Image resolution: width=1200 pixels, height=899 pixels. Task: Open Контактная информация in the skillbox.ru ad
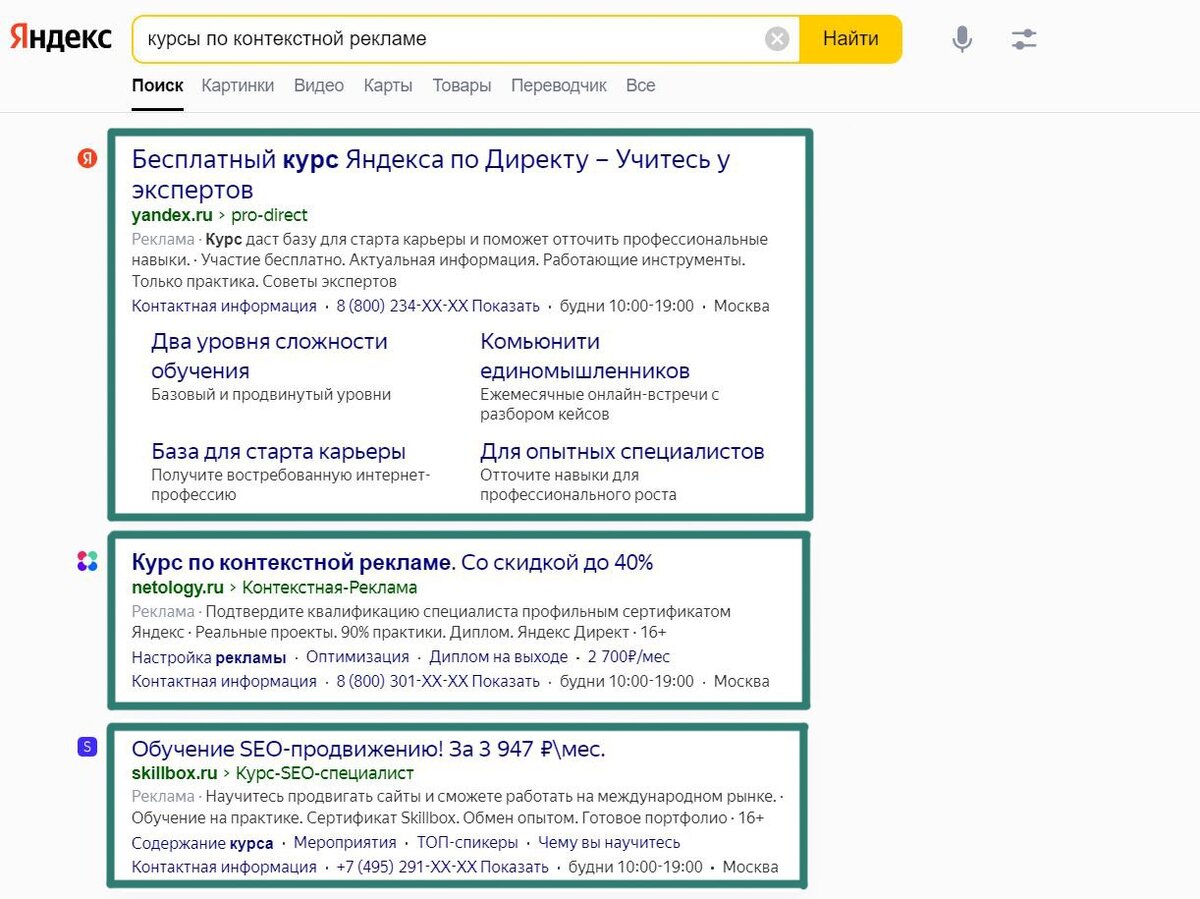point(224,867)
